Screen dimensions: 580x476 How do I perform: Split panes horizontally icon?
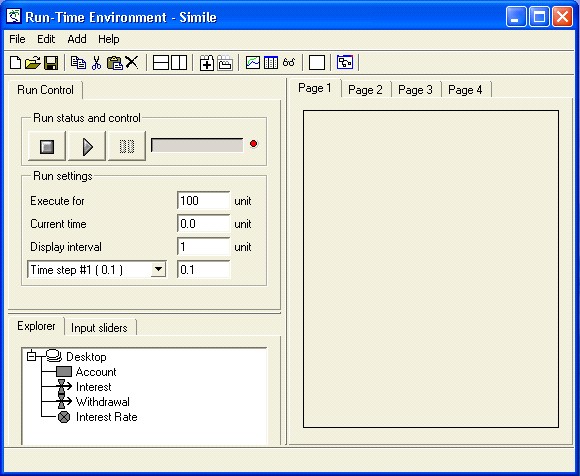[161, 62]
